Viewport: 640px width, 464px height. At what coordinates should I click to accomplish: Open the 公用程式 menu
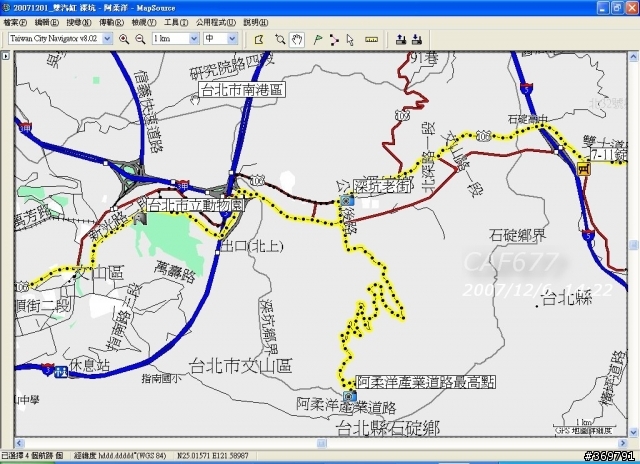216,22
